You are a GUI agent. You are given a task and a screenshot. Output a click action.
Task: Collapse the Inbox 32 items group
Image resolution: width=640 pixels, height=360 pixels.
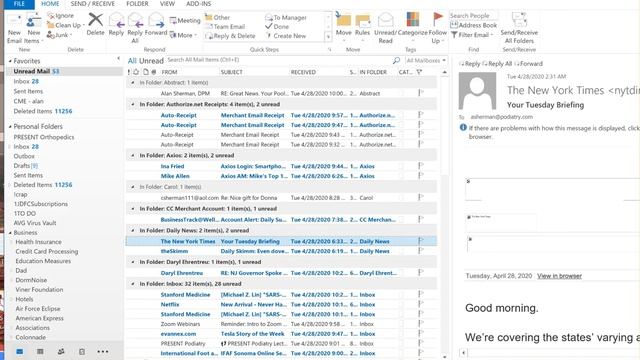tap(133, 284)
